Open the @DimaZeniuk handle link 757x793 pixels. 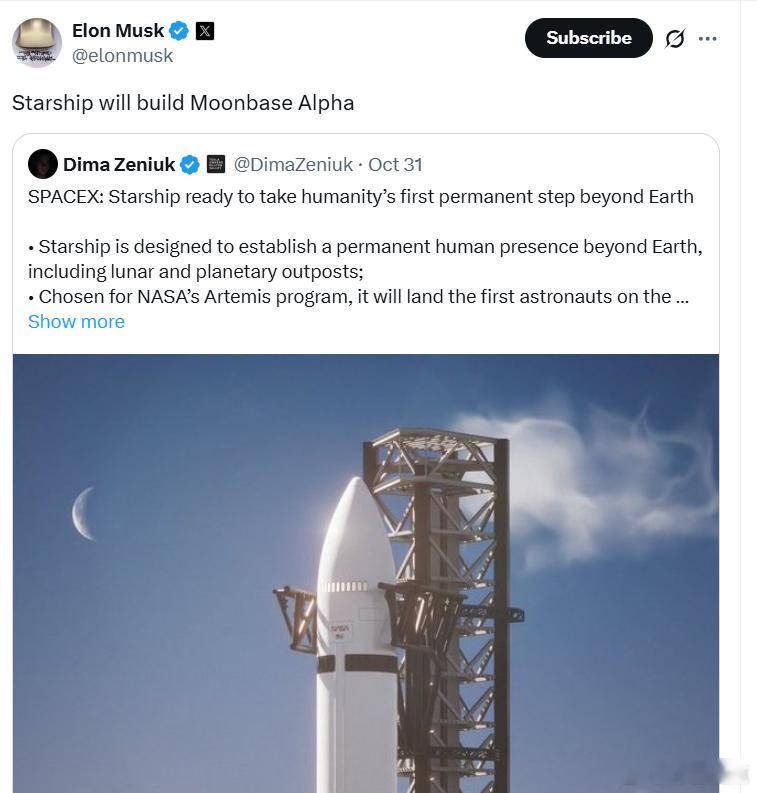click(x=292, y=164)
